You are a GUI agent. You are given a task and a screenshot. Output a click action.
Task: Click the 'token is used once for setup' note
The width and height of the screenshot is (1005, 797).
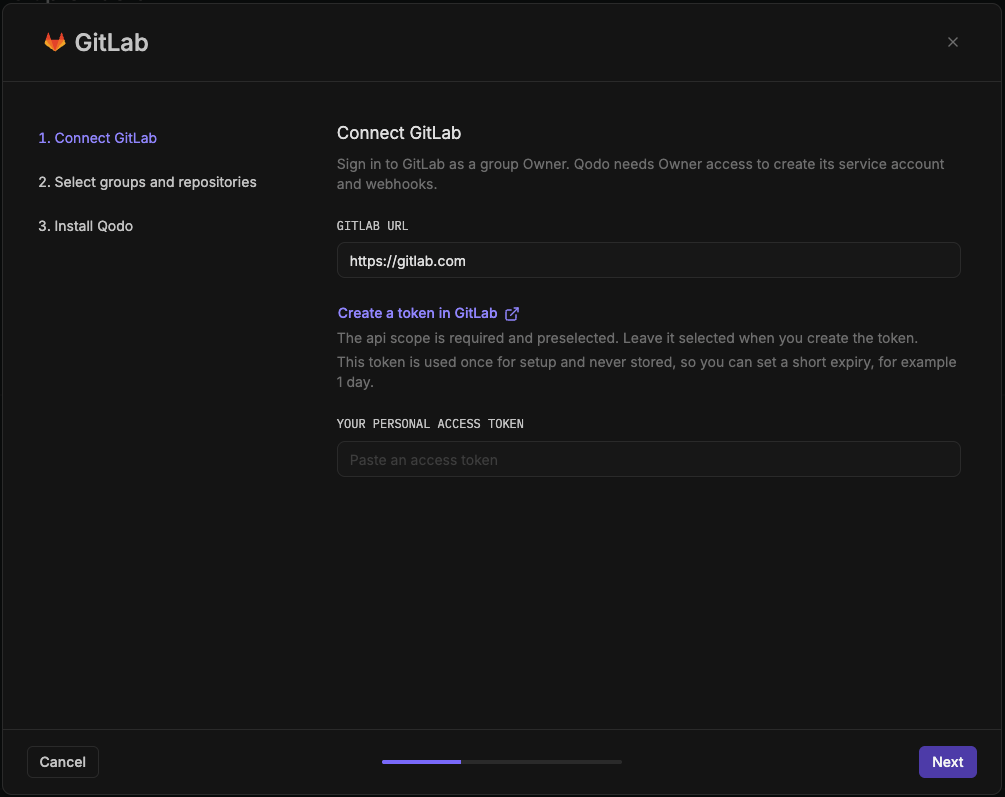pos(647,372)
